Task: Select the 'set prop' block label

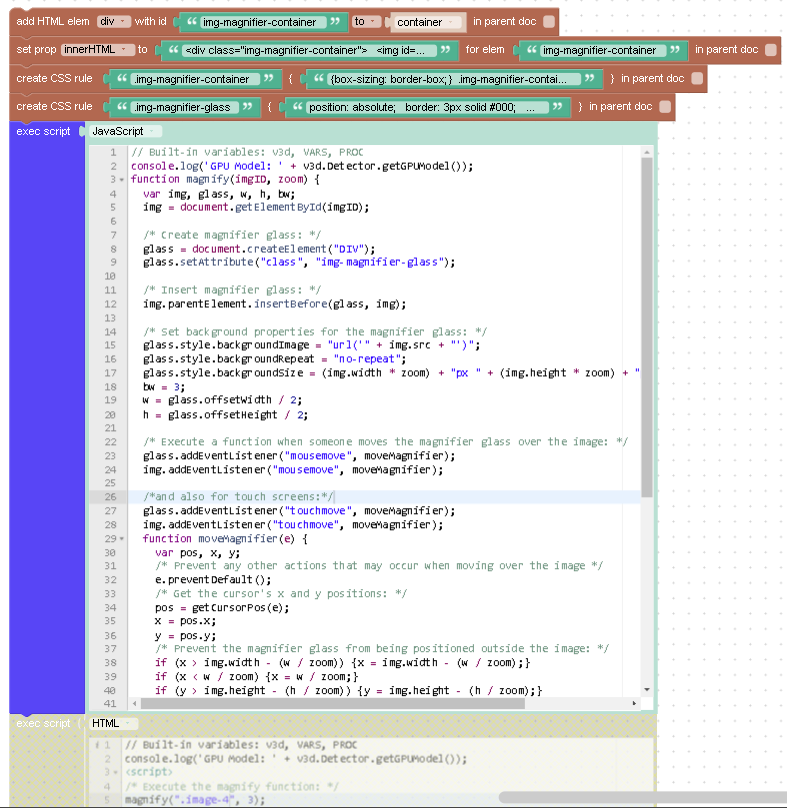Action: click(36, 49)
